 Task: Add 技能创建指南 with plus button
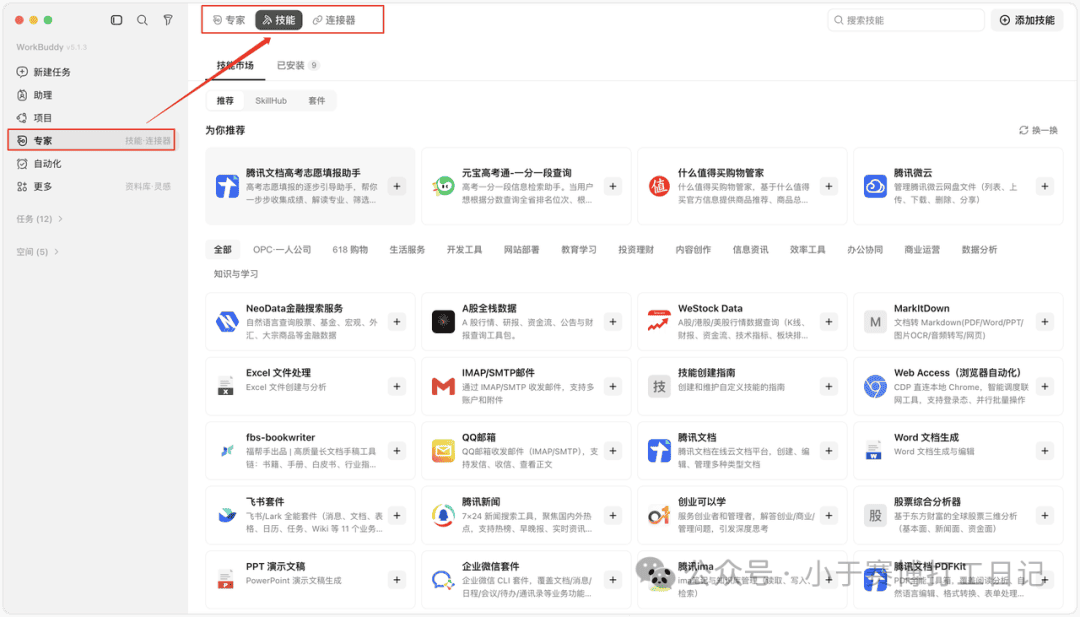click(x=829, y=386)
